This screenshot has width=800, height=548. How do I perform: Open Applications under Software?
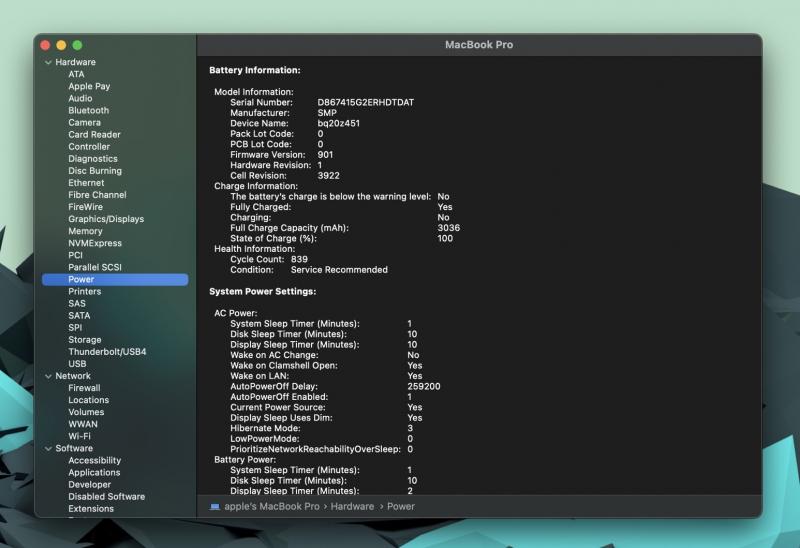click(x=94, y=473)
